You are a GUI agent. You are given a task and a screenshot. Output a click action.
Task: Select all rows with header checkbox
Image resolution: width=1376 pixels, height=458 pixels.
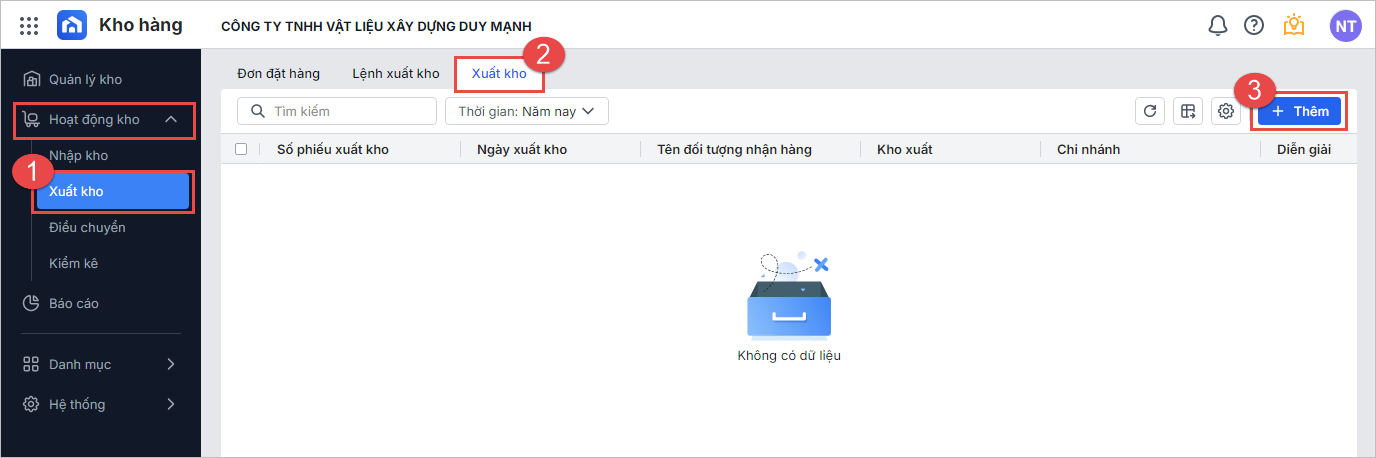coord(240,149)
